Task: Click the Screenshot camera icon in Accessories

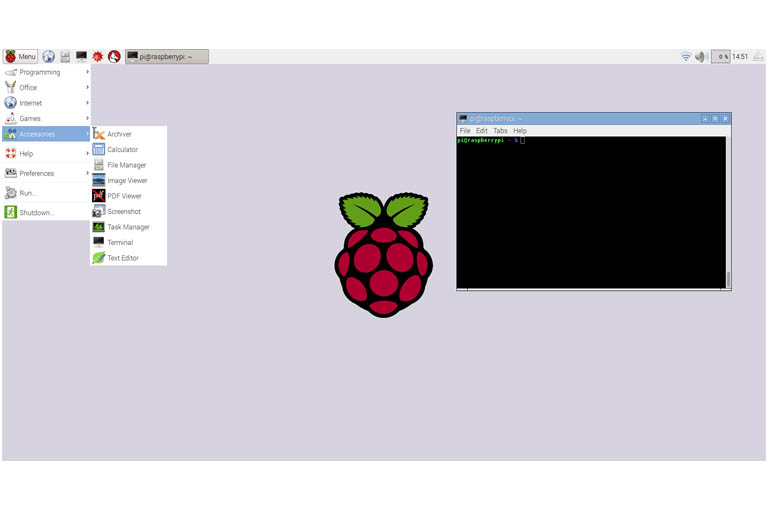Action: tap(98, 211)
